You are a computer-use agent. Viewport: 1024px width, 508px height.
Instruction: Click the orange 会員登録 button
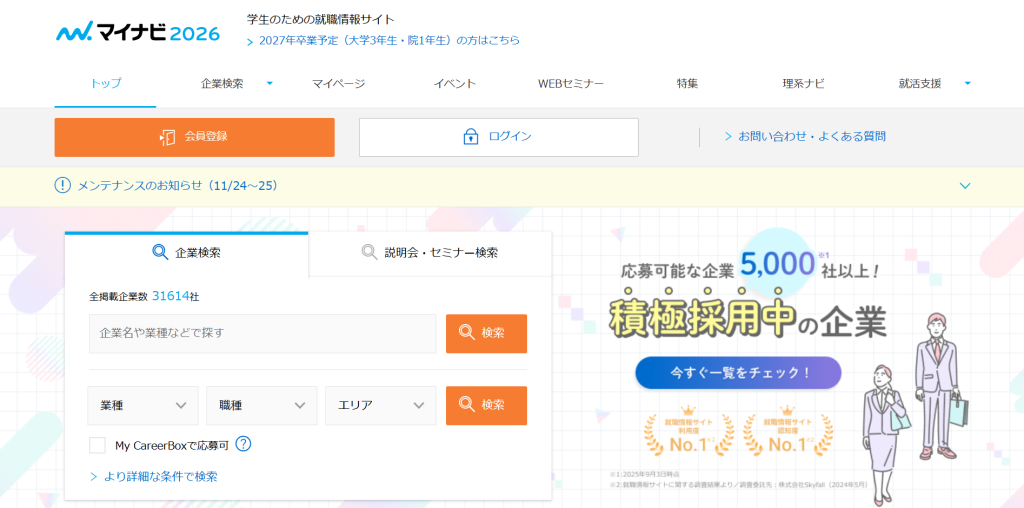tap(195, 137)
